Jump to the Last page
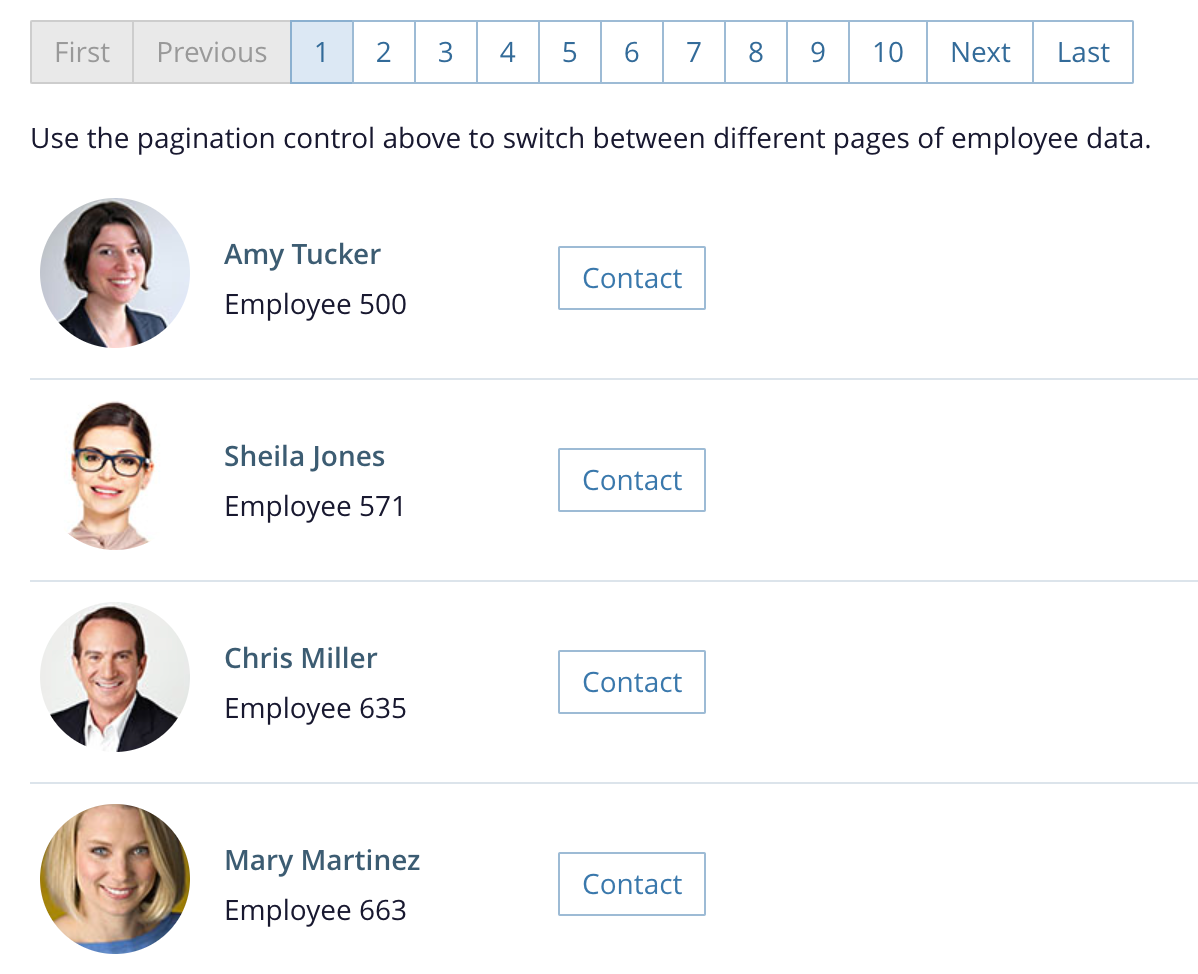This screenshot has width=1198, height=974. [x=1083, y=52]
